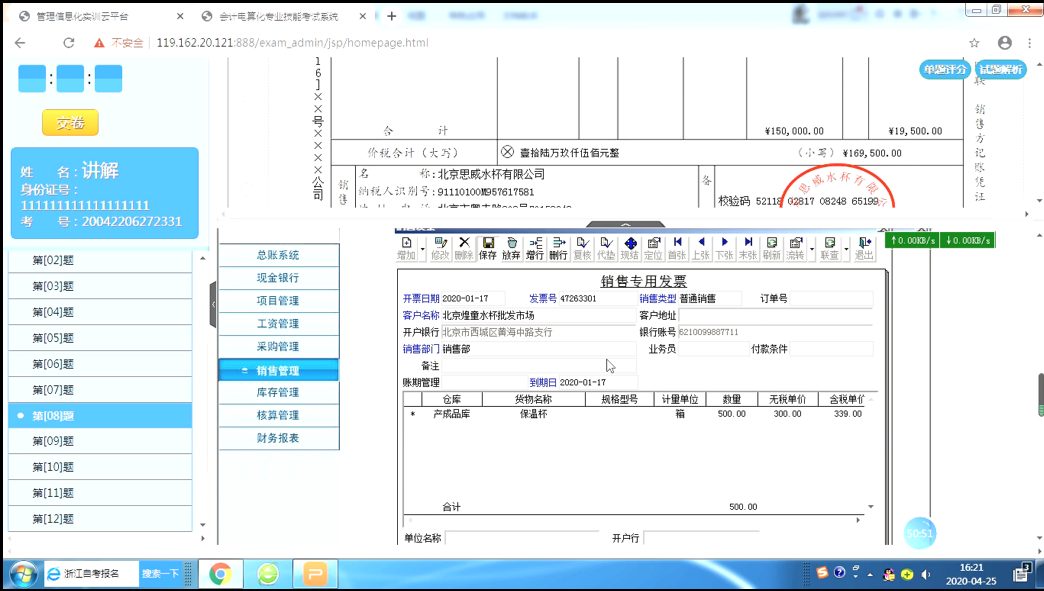Click the 单题评分 button
Screen dimensions: 1044x591
[945, 69]
